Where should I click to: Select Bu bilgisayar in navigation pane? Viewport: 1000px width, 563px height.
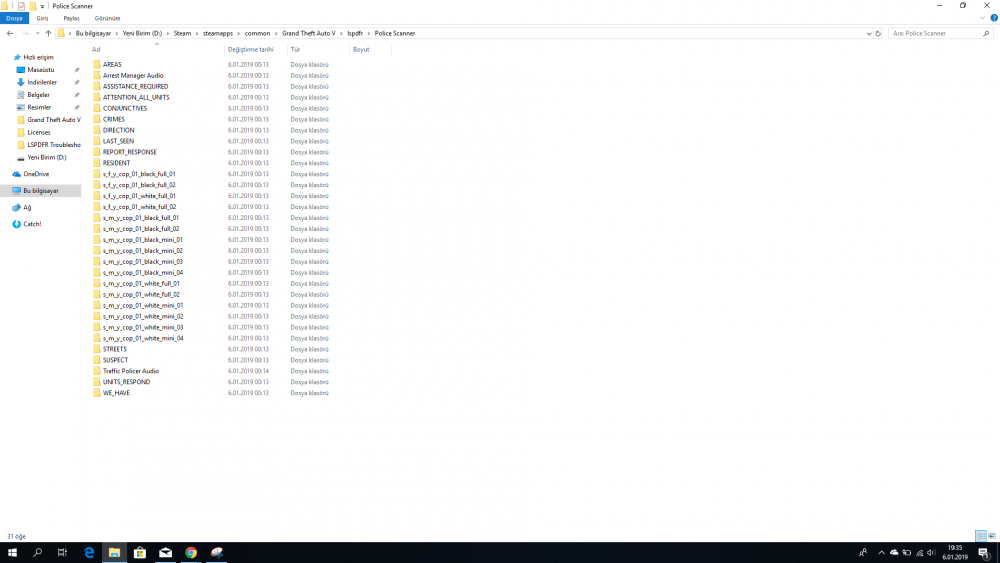pos(41,191)
